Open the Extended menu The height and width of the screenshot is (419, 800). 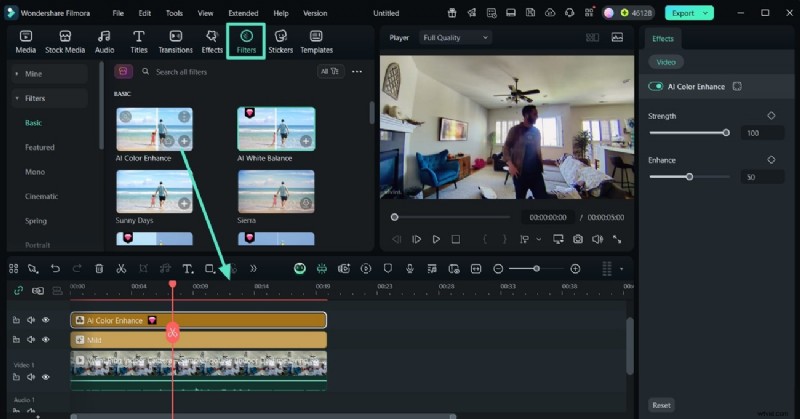click(242, 13)
